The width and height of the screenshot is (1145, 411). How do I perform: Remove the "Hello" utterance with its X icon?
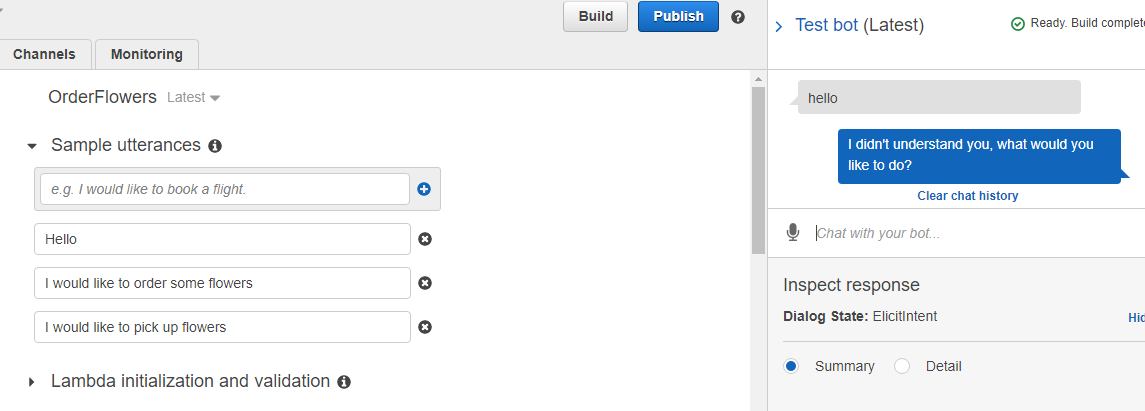(x=424, y=239)
